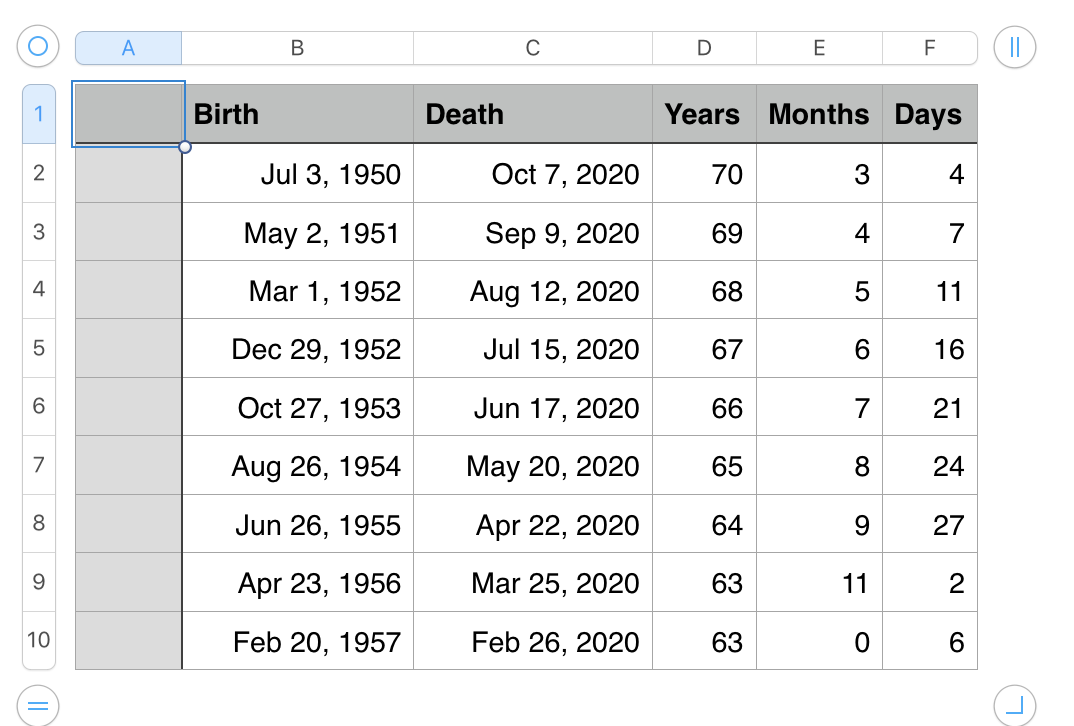1074x726 pixels.
Task: Select the Years cell showing 66
Action: [704, 407]
